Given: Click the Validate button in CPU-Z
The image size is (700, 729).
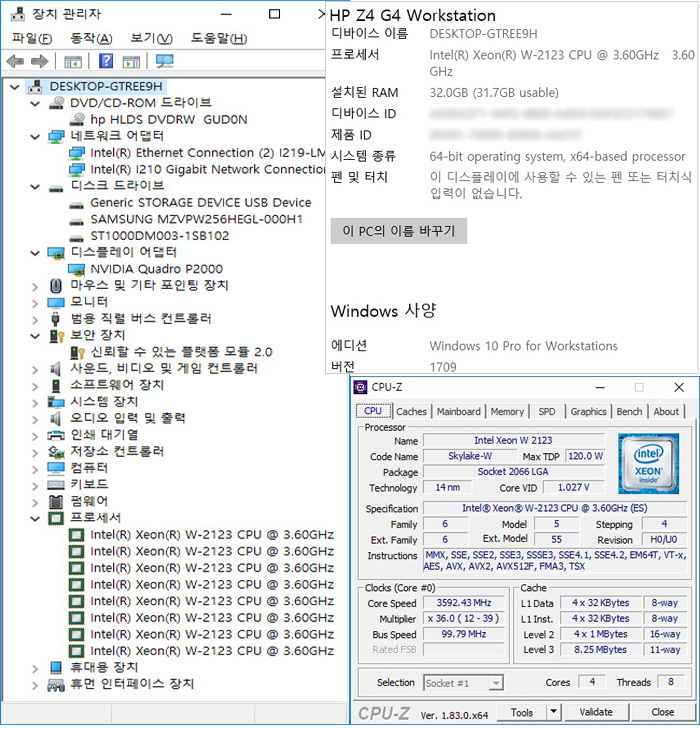Looking at the screenshot, I should click(x=596, y=712).
